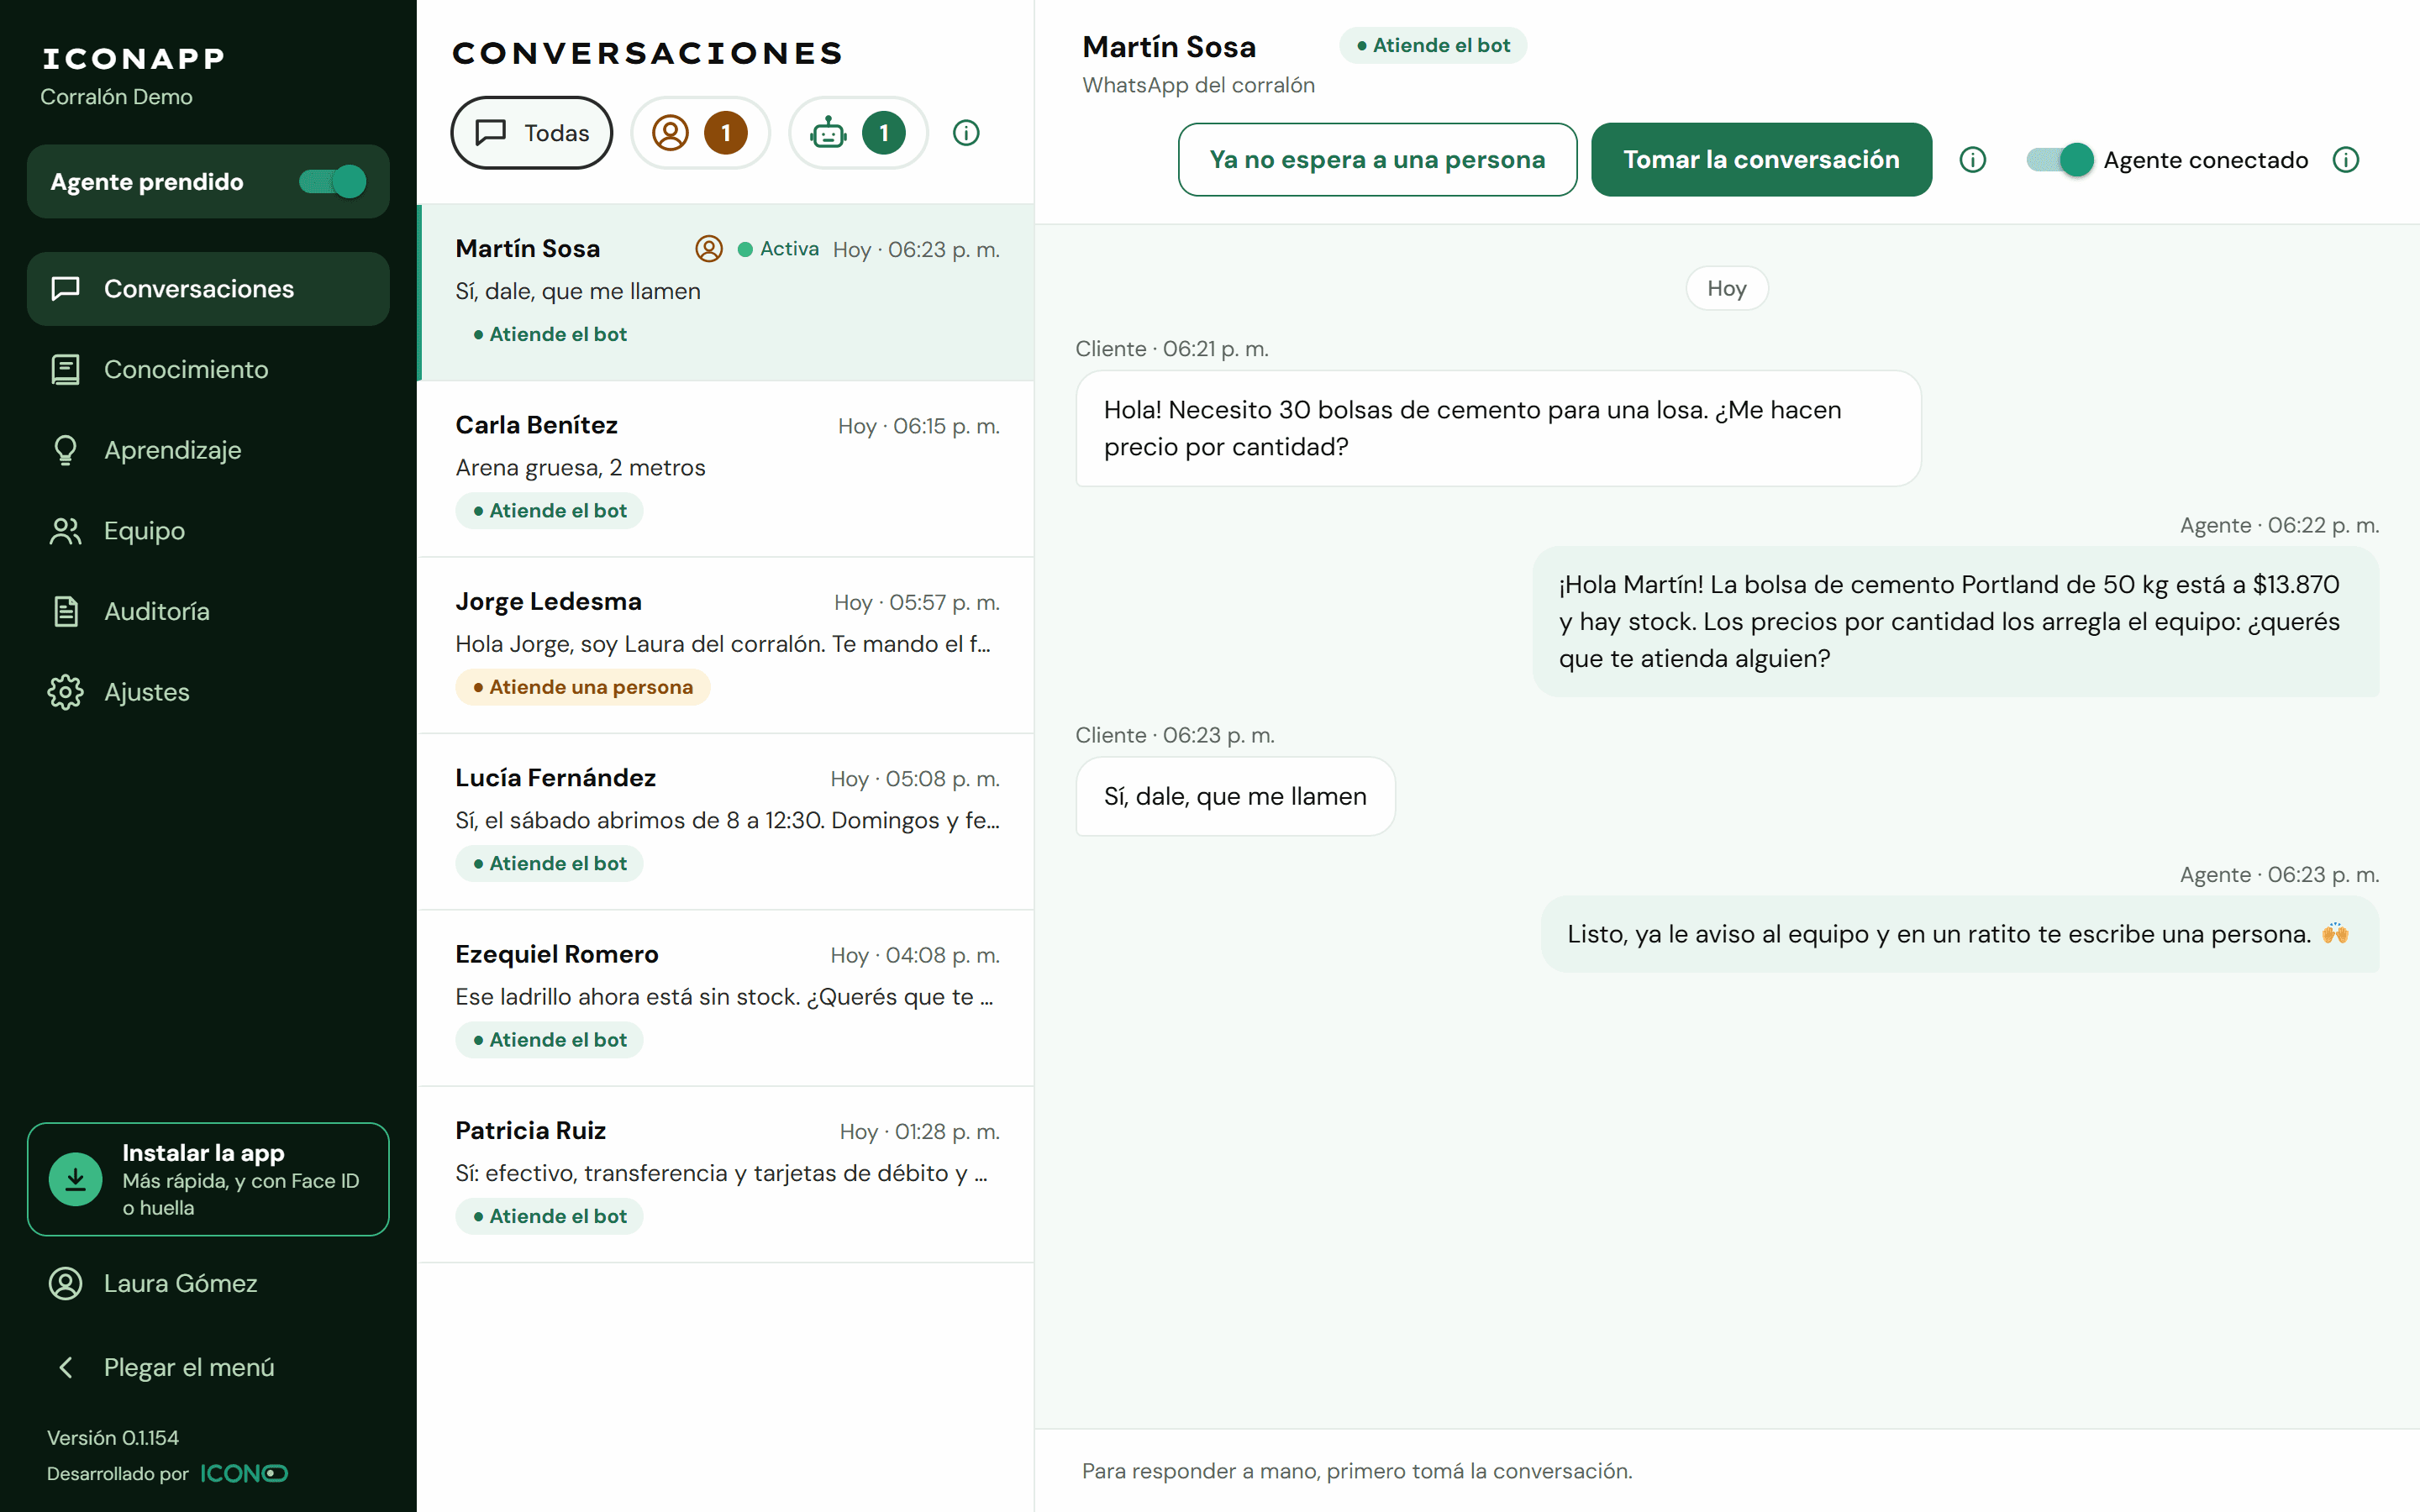The image size is (2420, 1512).
Task: Click the Instalar la app title text
Action: (x=203, y=1153)
